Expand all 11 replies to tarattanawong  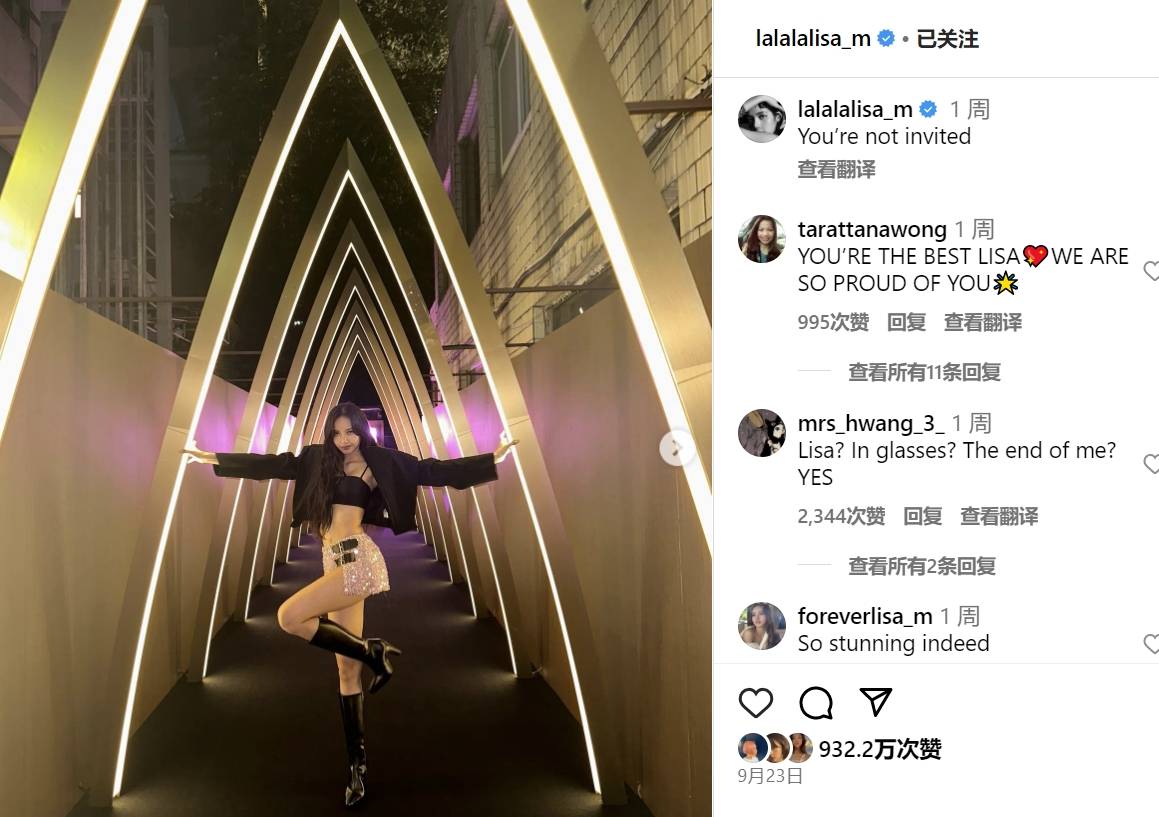924,372
